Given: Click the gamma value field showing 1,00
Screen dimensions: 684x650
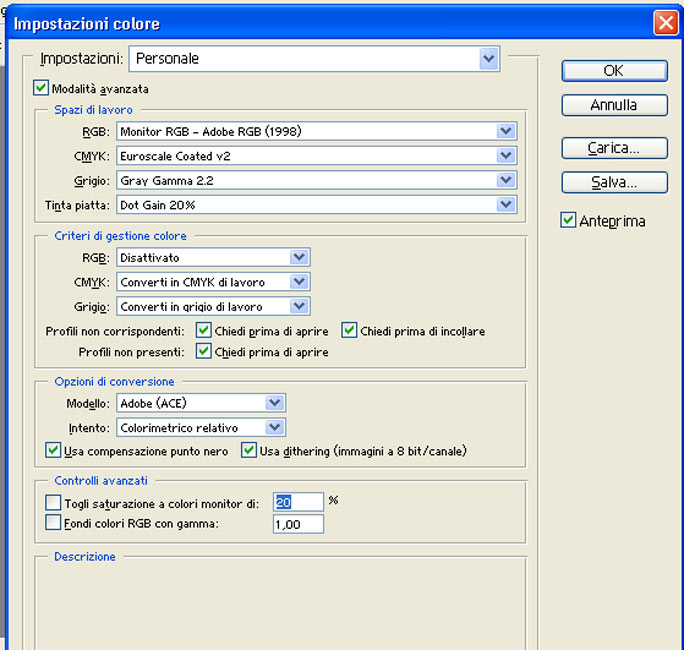Looking at the screenshot, I should coord(298,524).
